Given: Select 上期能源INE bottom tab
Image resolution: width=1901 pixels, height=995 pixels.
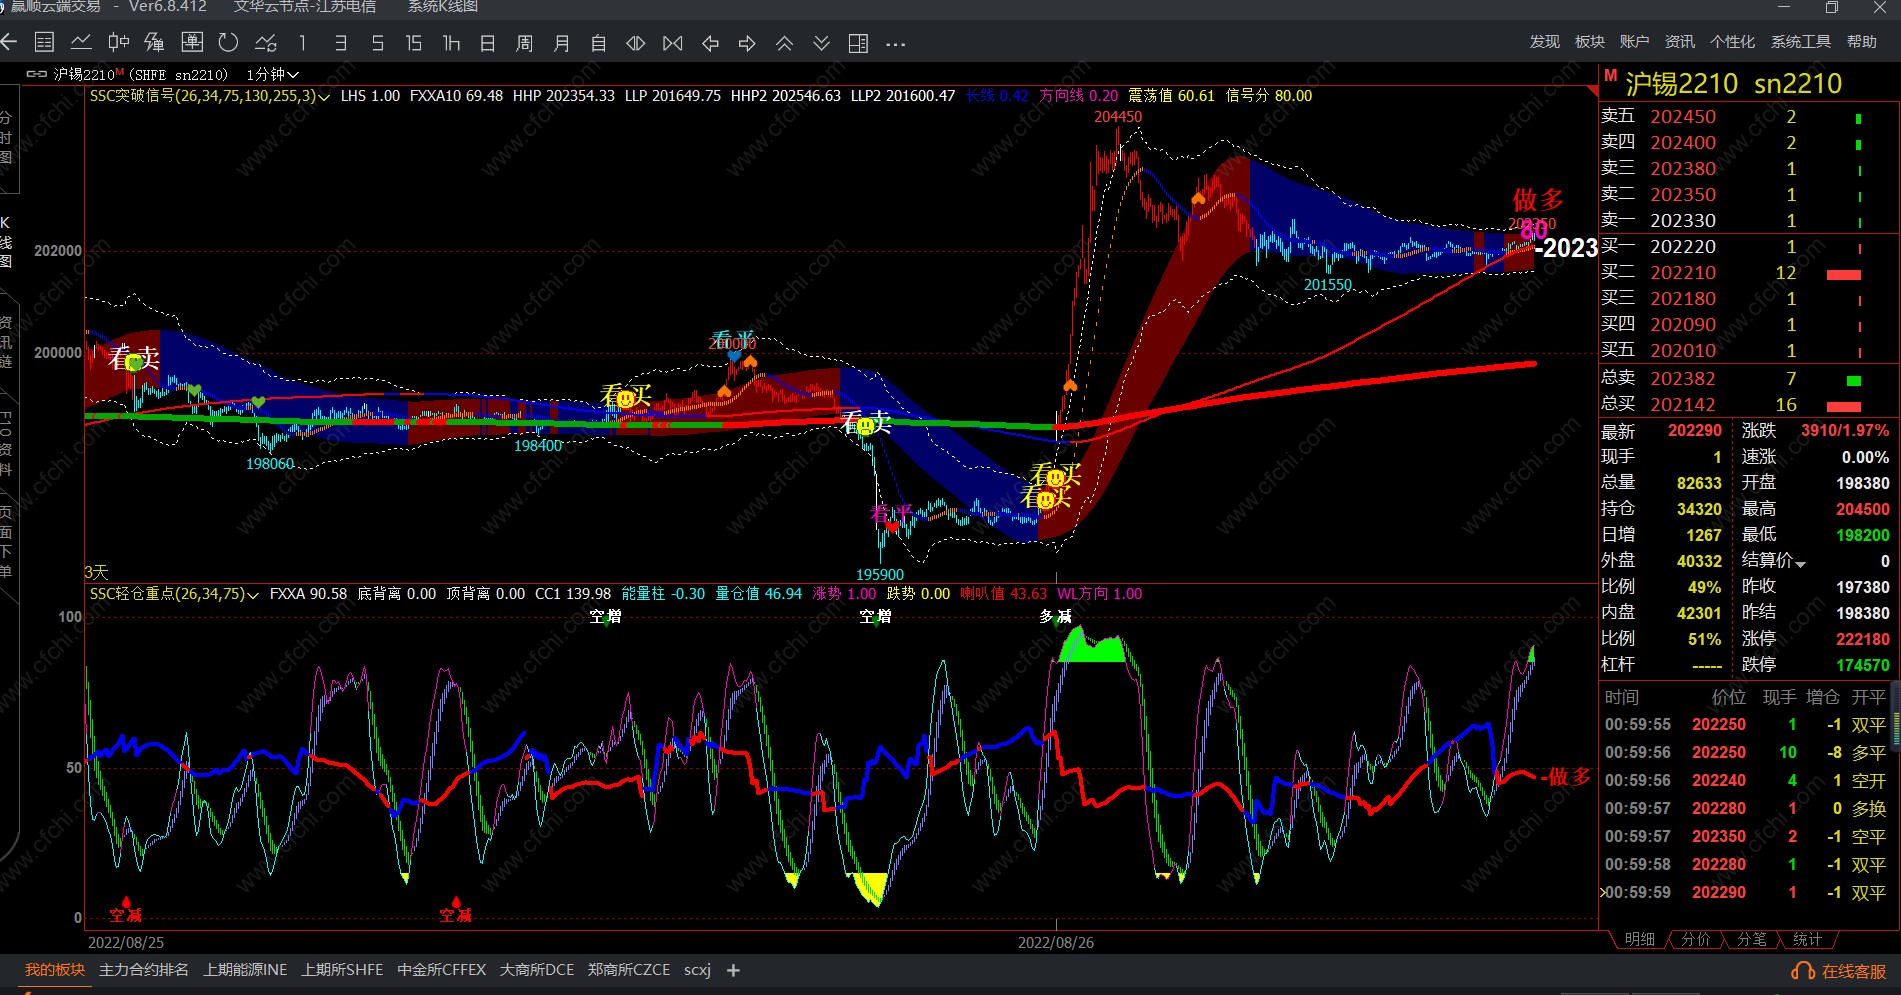Looking at the screenshot, I should click(245, 970).
